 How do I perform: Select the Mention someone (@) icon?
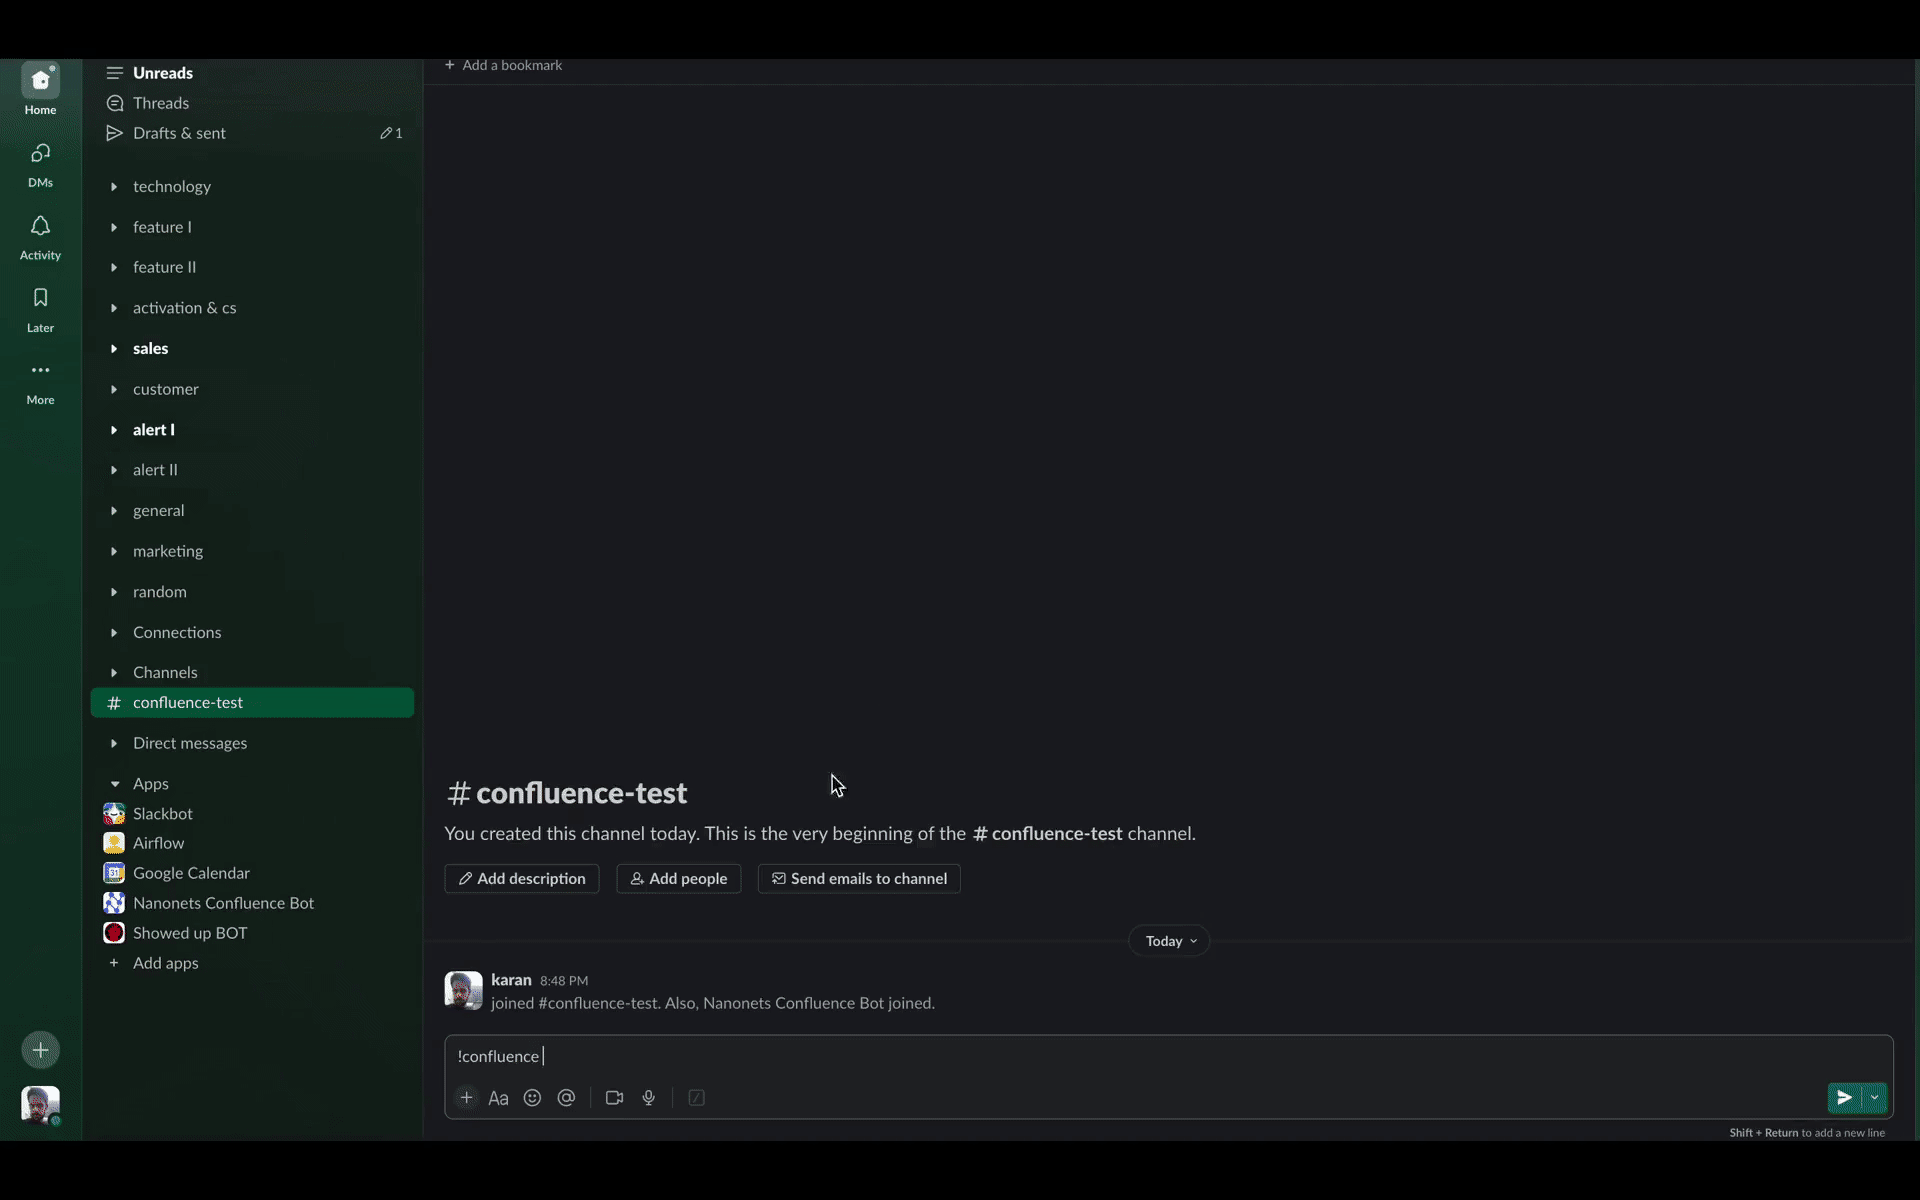567,1097
